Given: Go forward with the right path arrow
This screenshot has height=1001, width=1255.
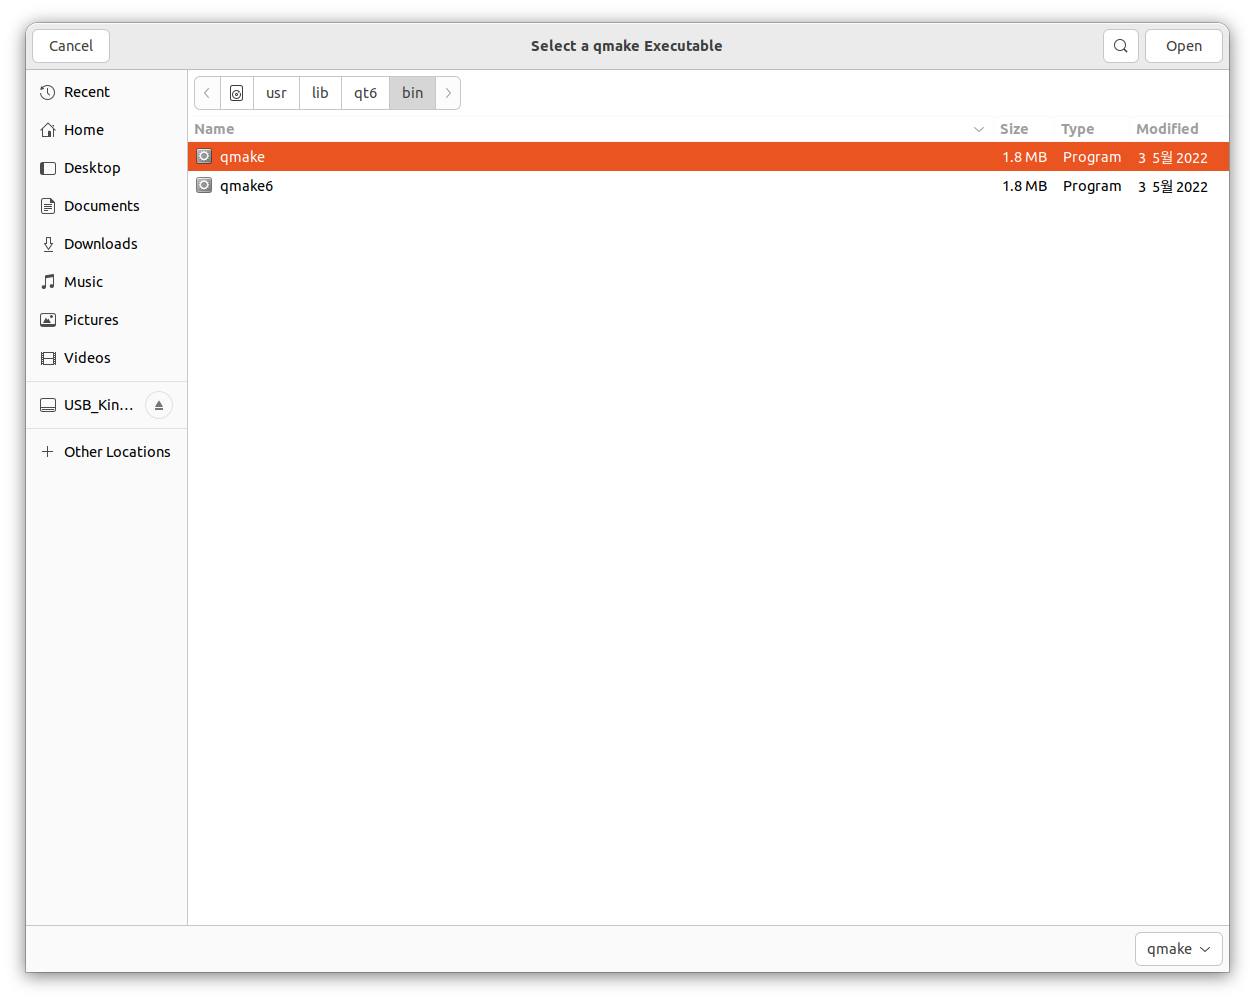Looking at the screenshot, I should [x=448, y=93].
